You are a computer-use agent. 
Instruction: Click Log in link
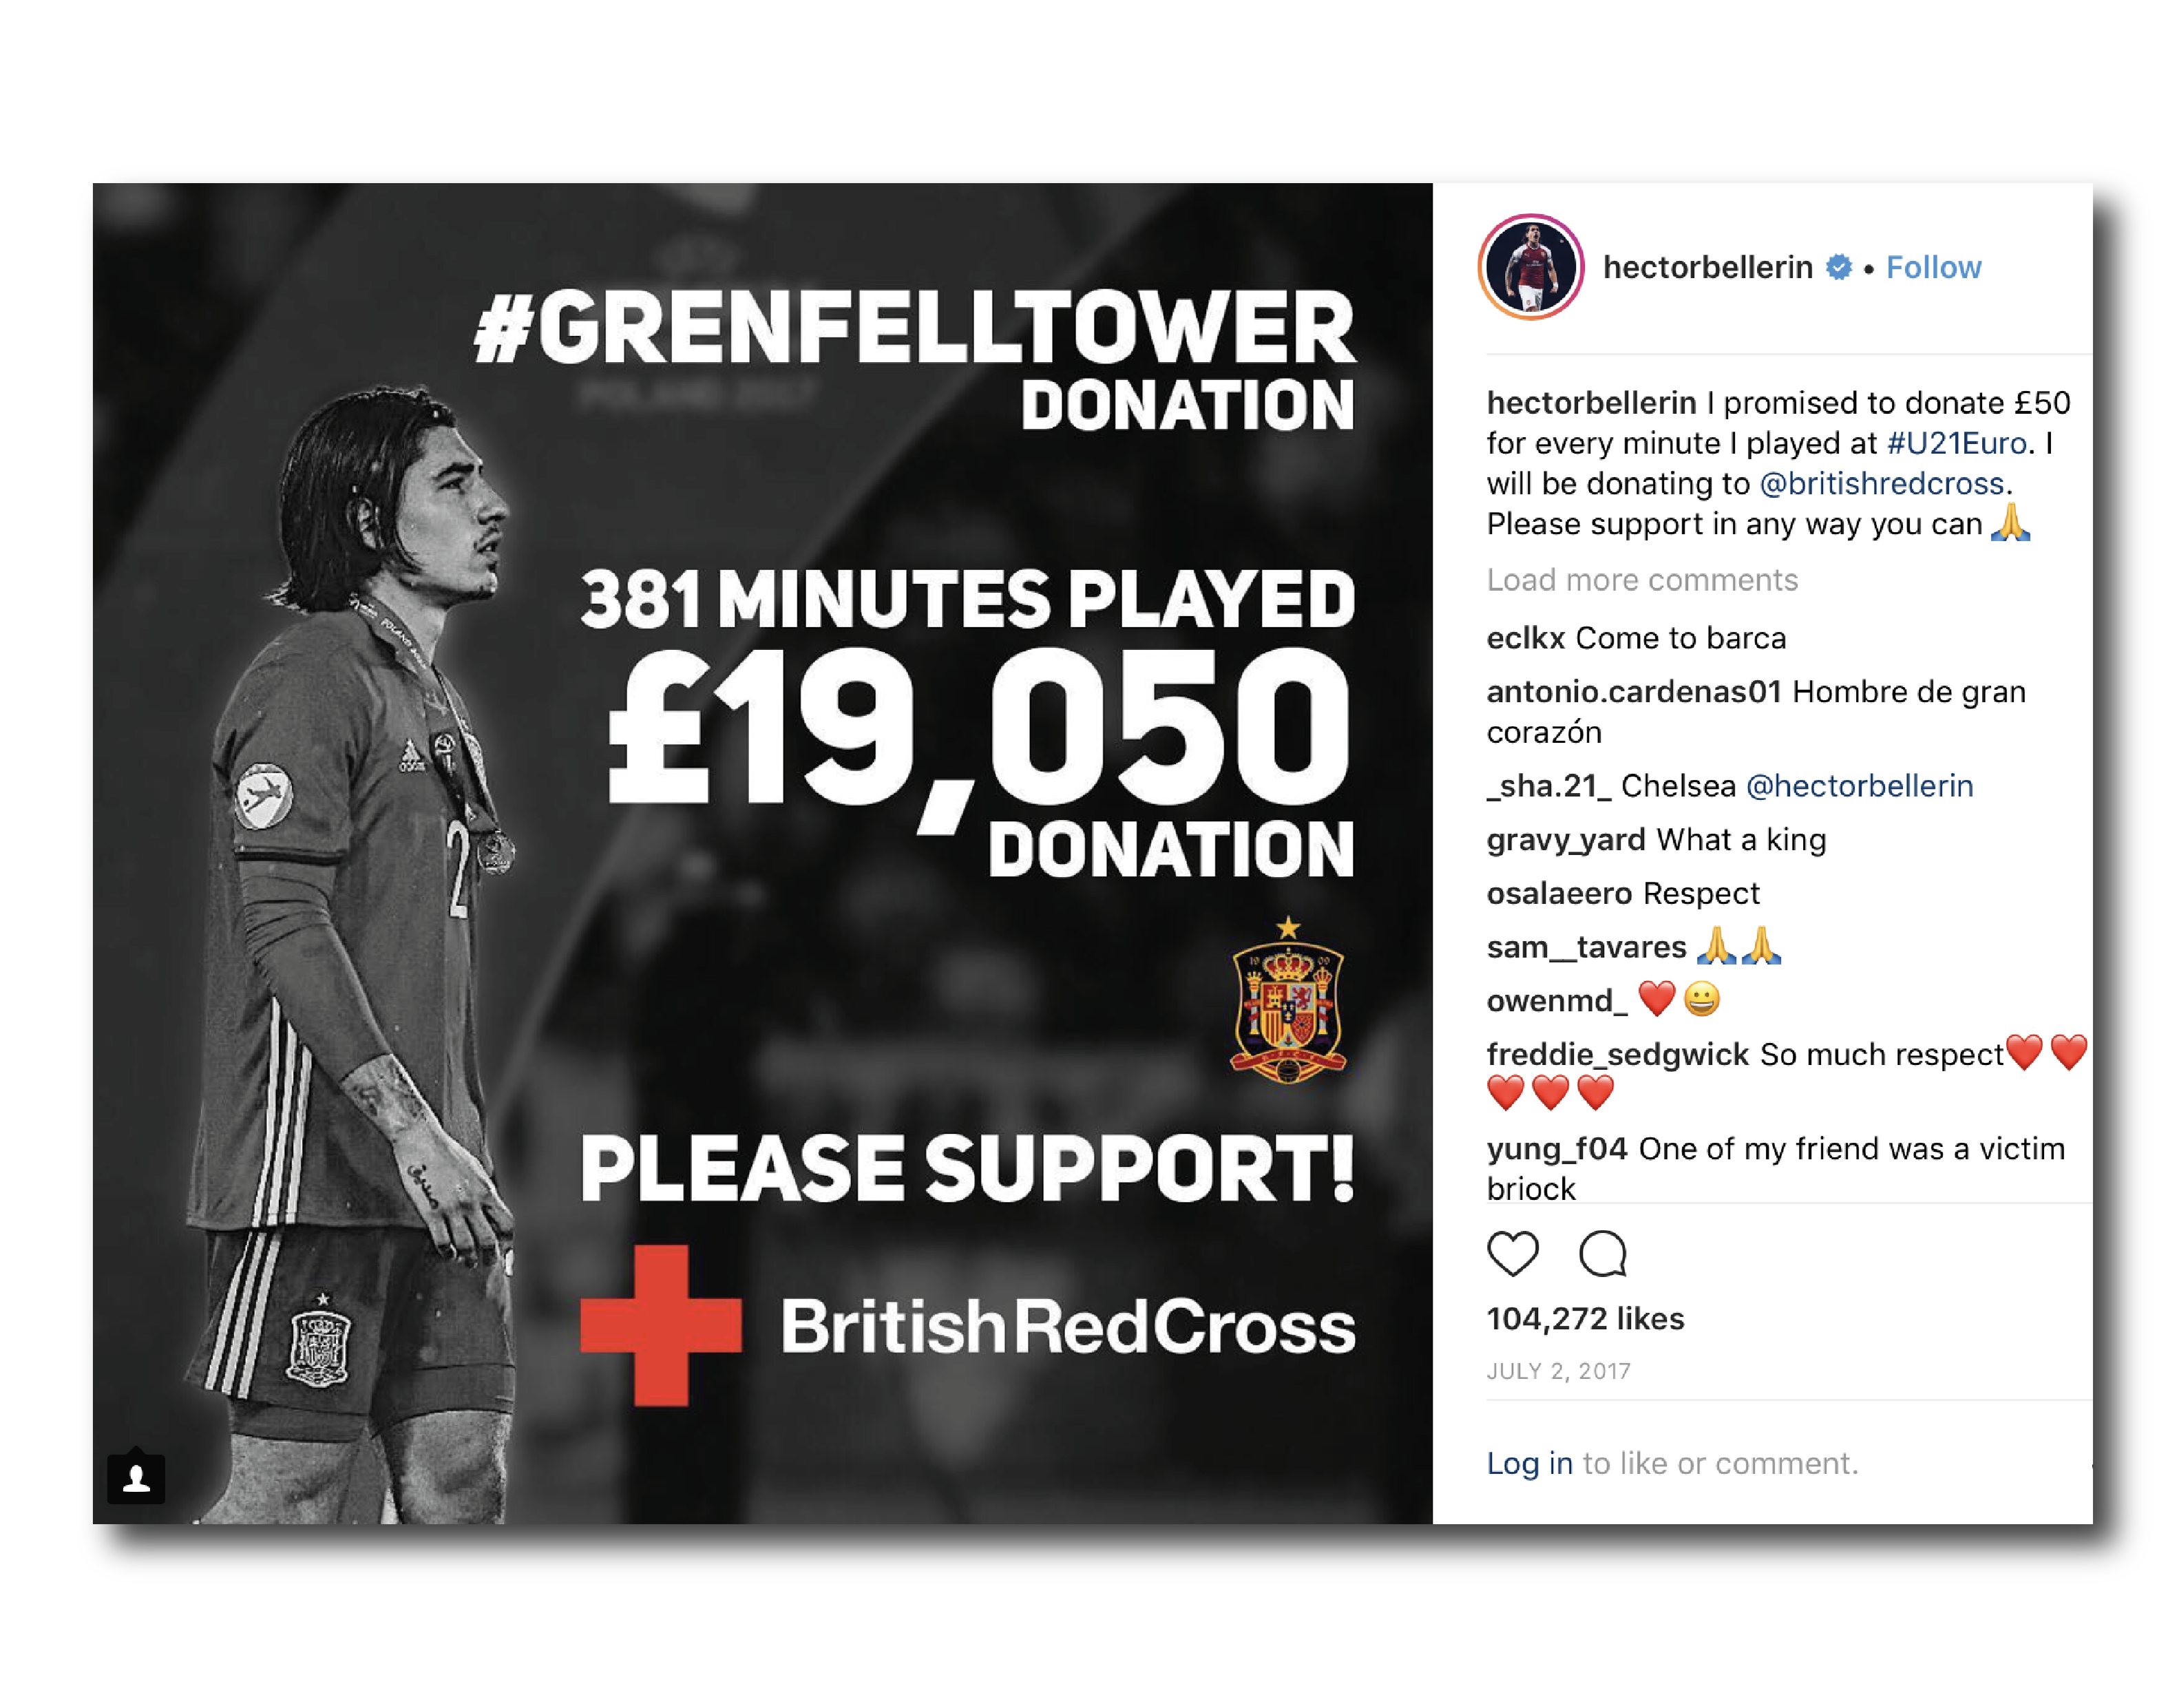[x=1529, y=1463]
